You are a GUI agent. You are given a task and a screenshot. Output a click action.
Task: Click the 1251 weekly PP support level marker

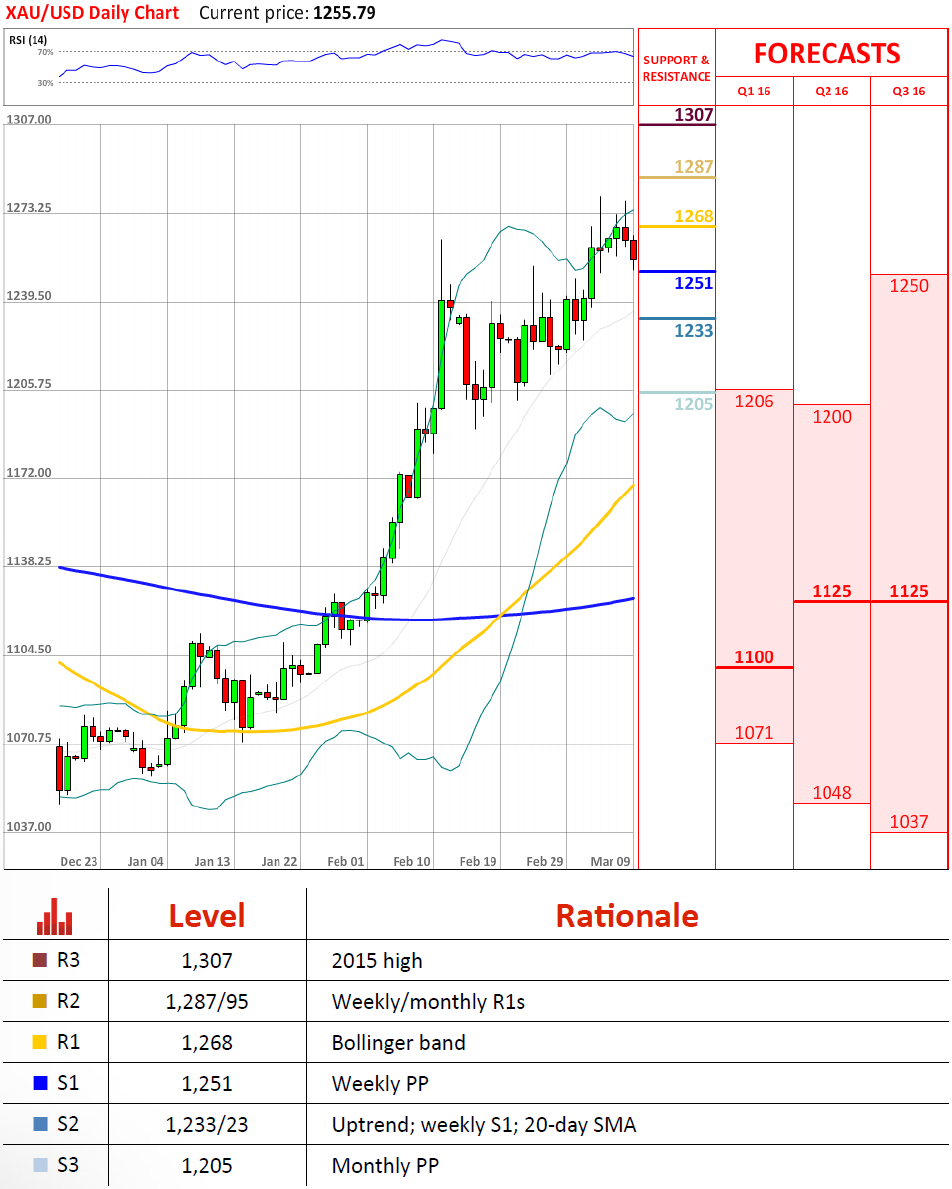coord(693,283)
